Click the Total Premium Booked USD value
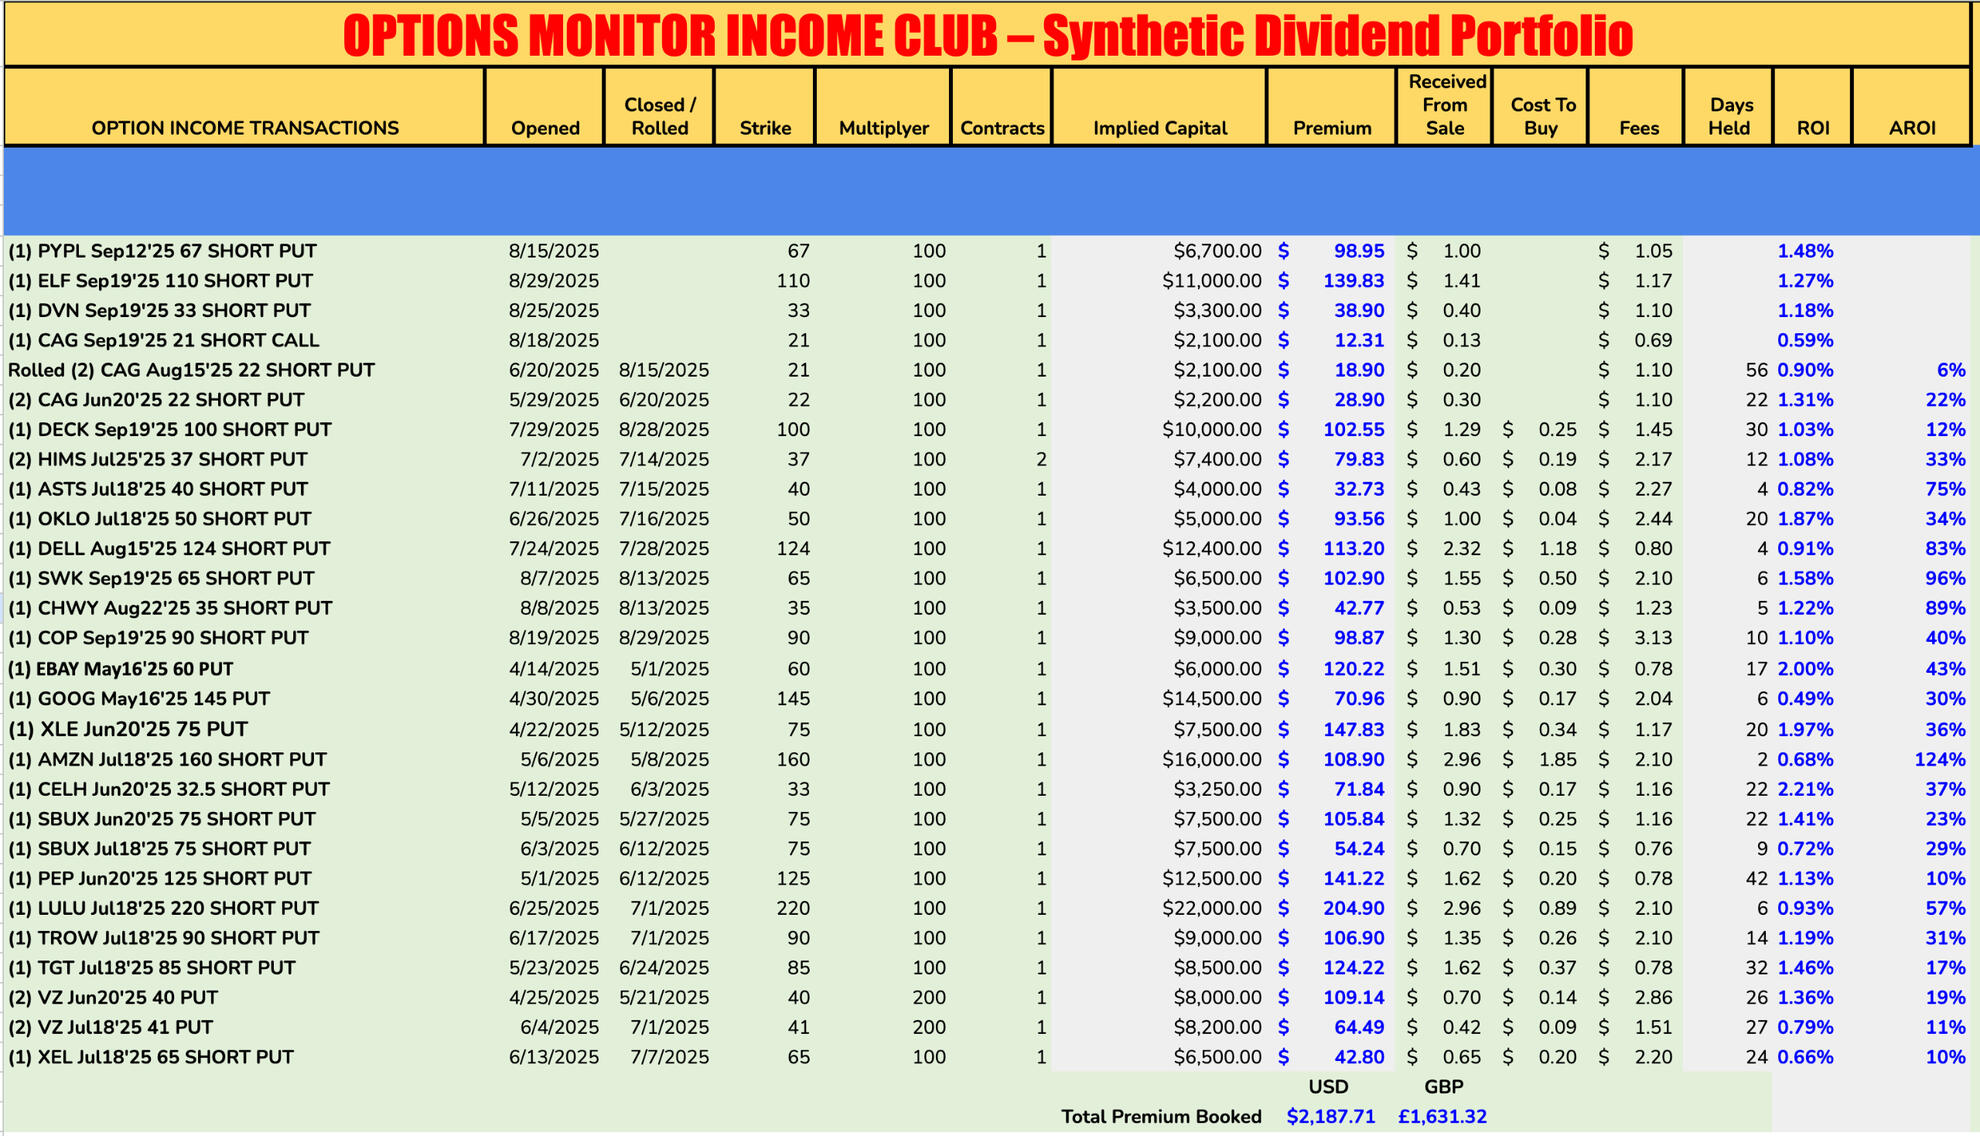Image resolution: width=1980 pixels, height=1136 pixels. tap(1331, 1116)
